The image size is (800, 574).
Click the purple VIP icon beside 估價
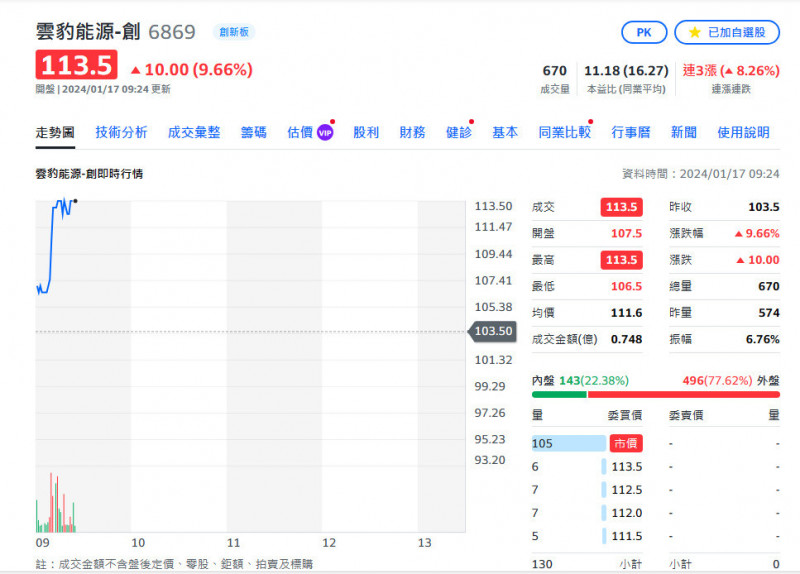[x=325, y=133]
